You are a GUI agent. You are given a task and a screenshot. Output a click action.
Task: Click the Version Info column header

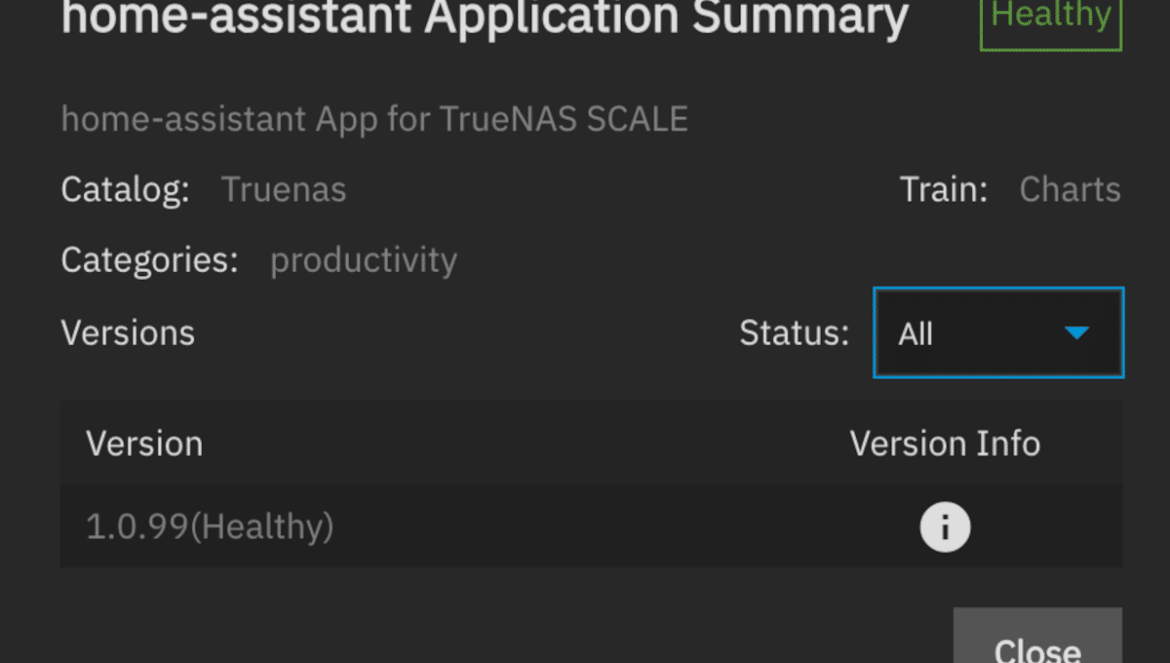coord(945,444)
